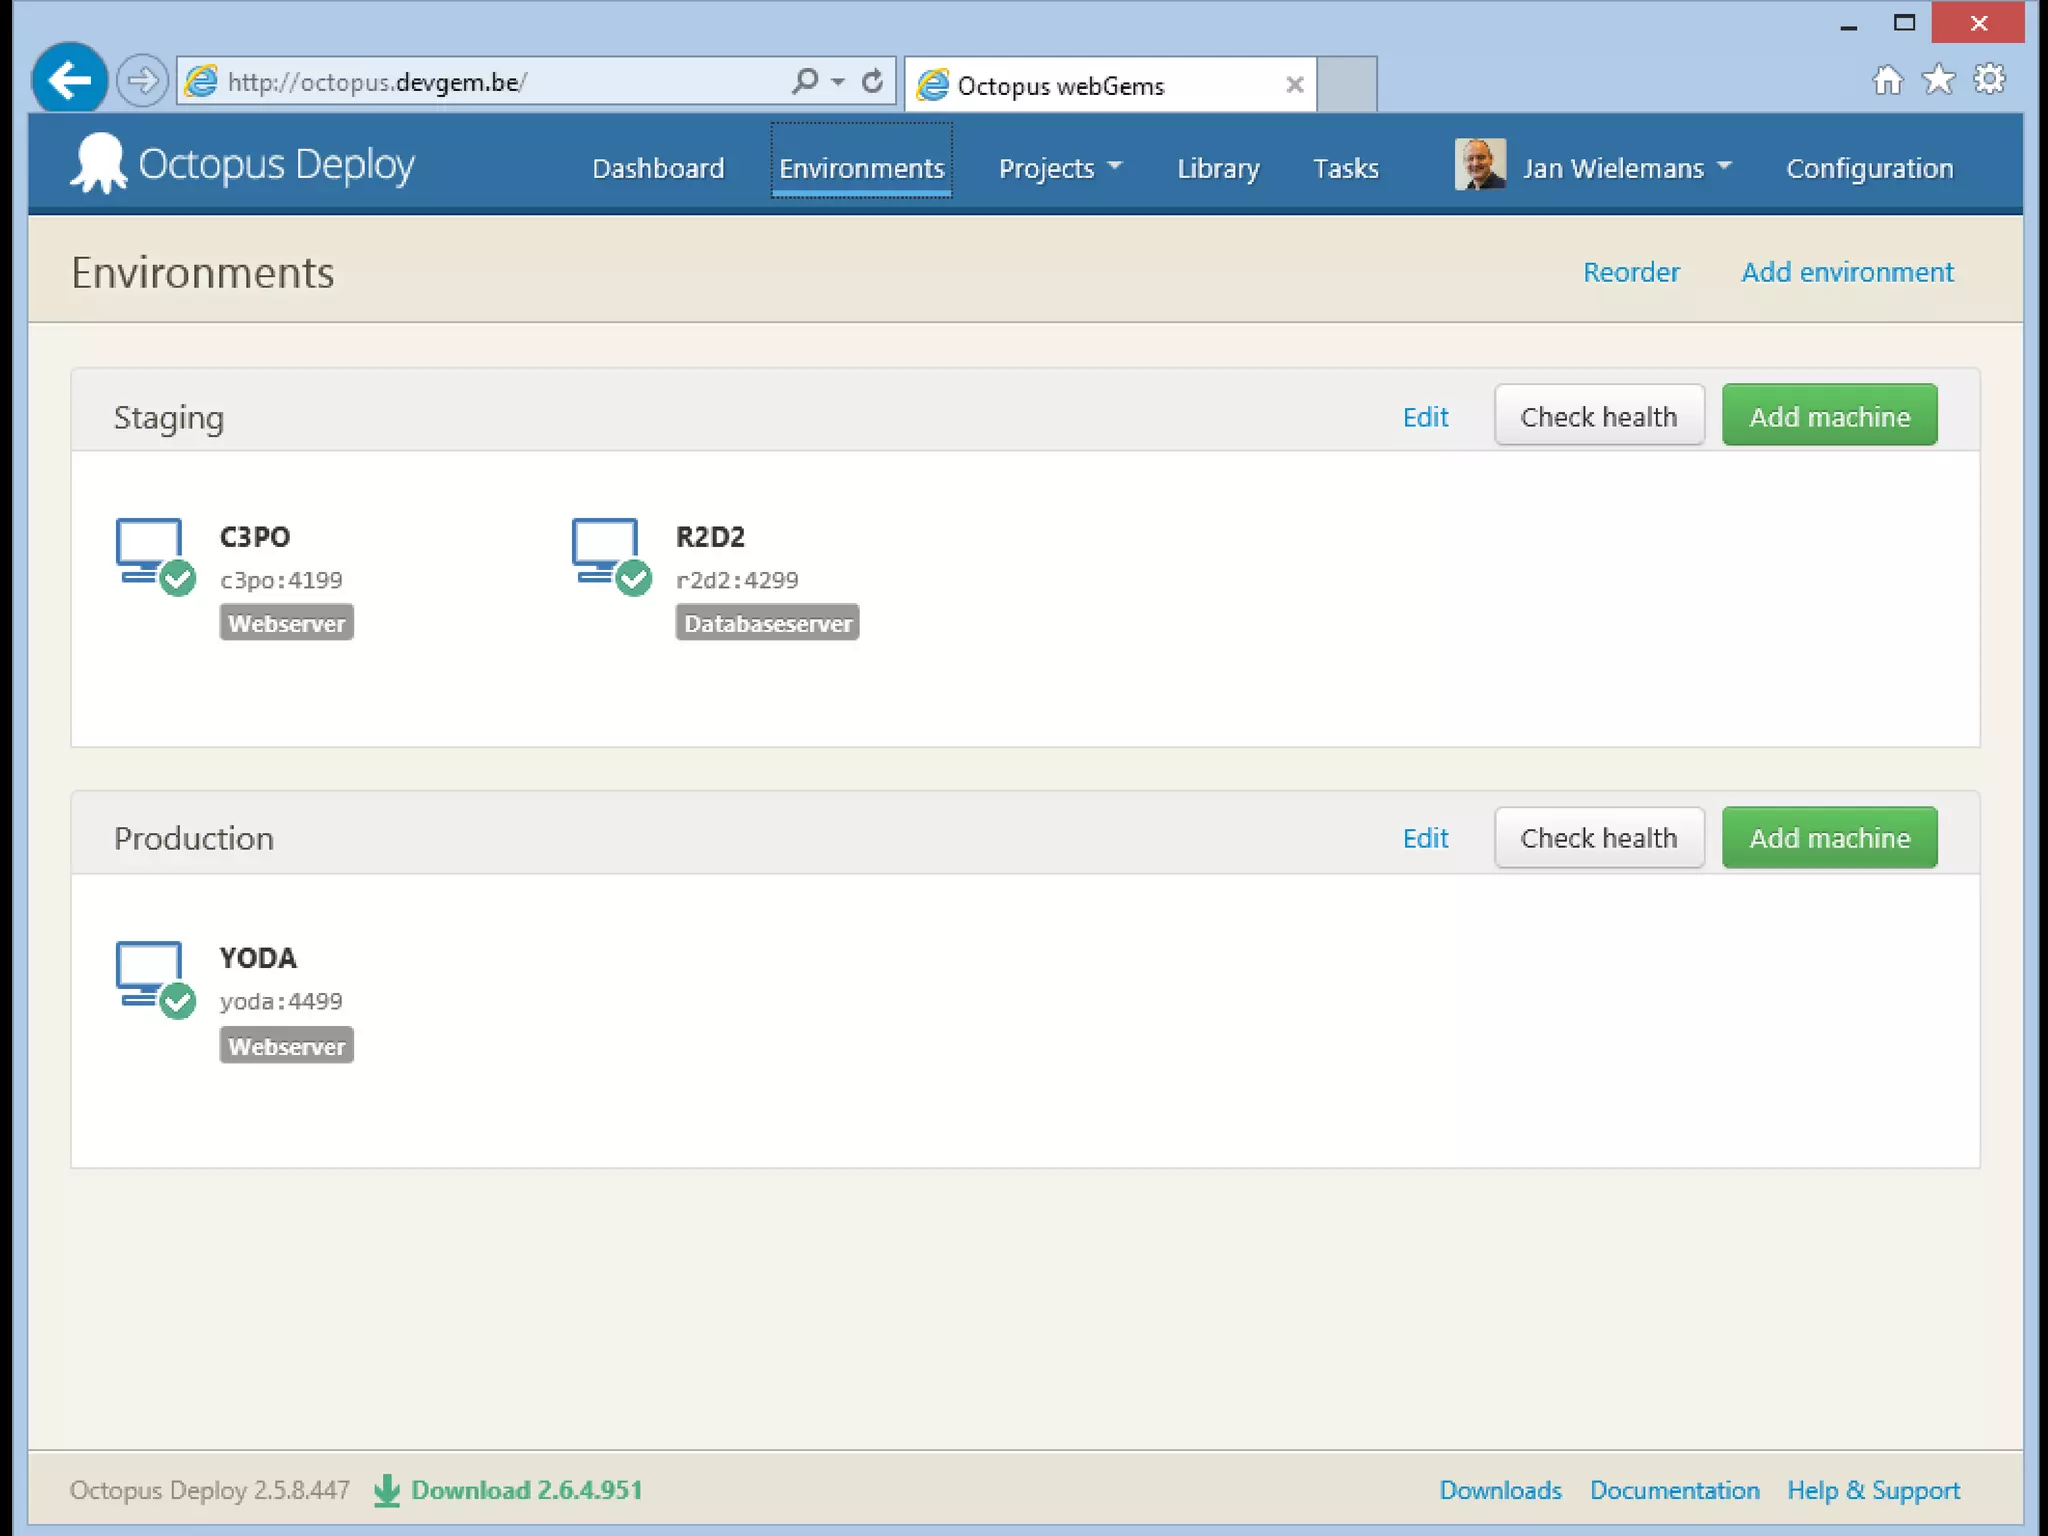Expand the Jan Wielemans user dropdown
This screenshot has width=2048, height=1536.
(x=1626, y=168)
